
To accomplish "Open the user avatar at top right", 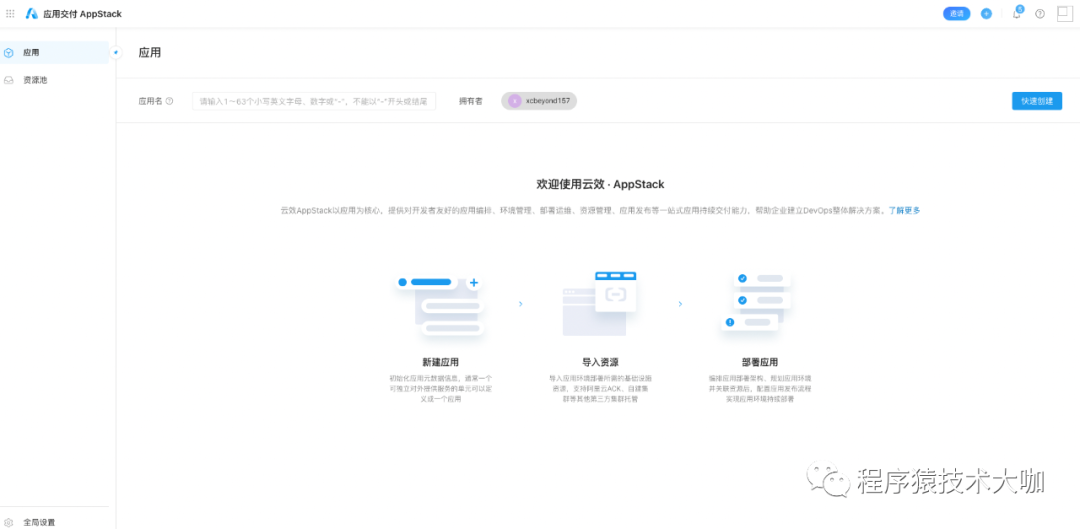I will click(1065, 13).
